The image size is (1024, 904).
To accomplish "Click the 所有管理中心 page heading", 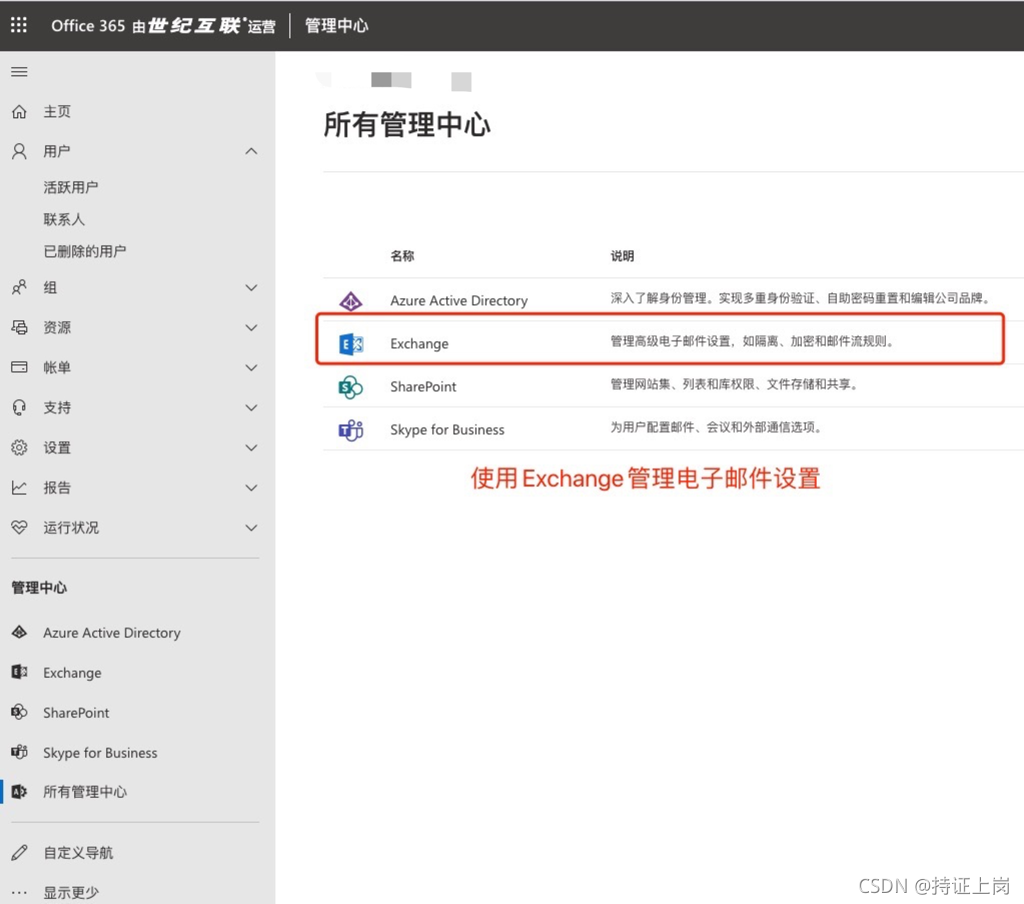I will coord(407,124).
